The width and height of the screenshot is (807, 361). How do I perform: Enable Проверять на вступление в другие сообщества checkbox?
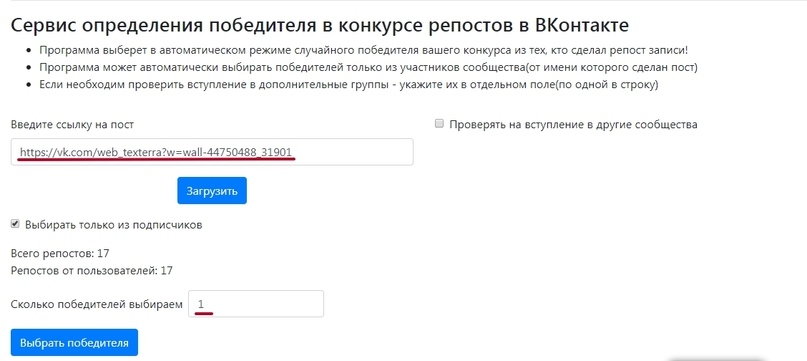click(x=439, y=124)
